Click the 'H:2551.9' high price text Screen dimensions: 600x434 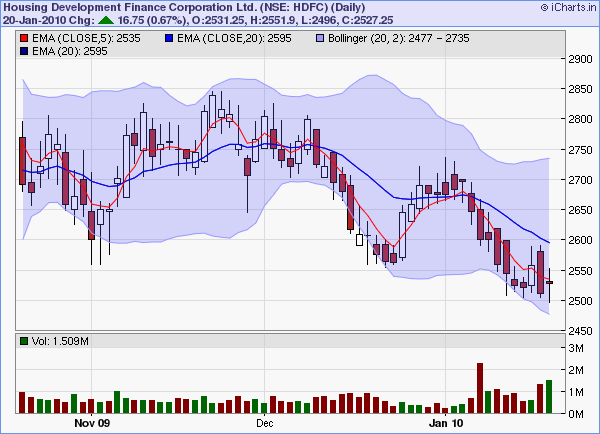273,20
